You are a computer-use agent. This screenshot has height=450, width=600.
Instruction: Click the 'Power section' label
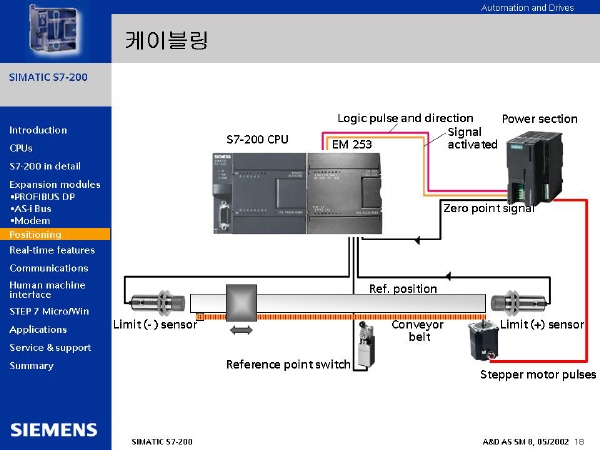[540, 119]
